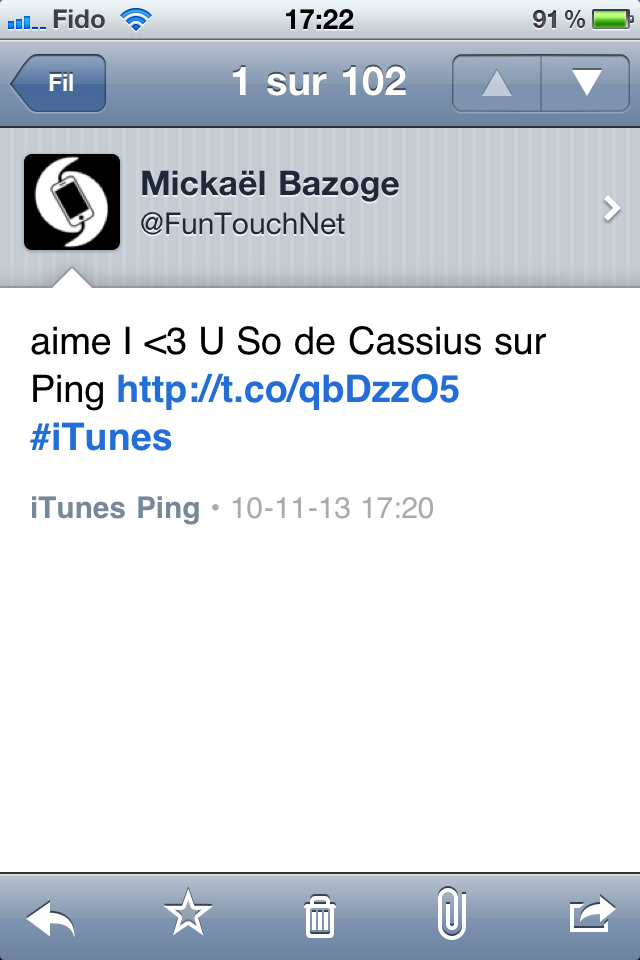Expand profile details via the right chevron
The height and width of the screenshot is (960, 640).
(x=611, y=209)
